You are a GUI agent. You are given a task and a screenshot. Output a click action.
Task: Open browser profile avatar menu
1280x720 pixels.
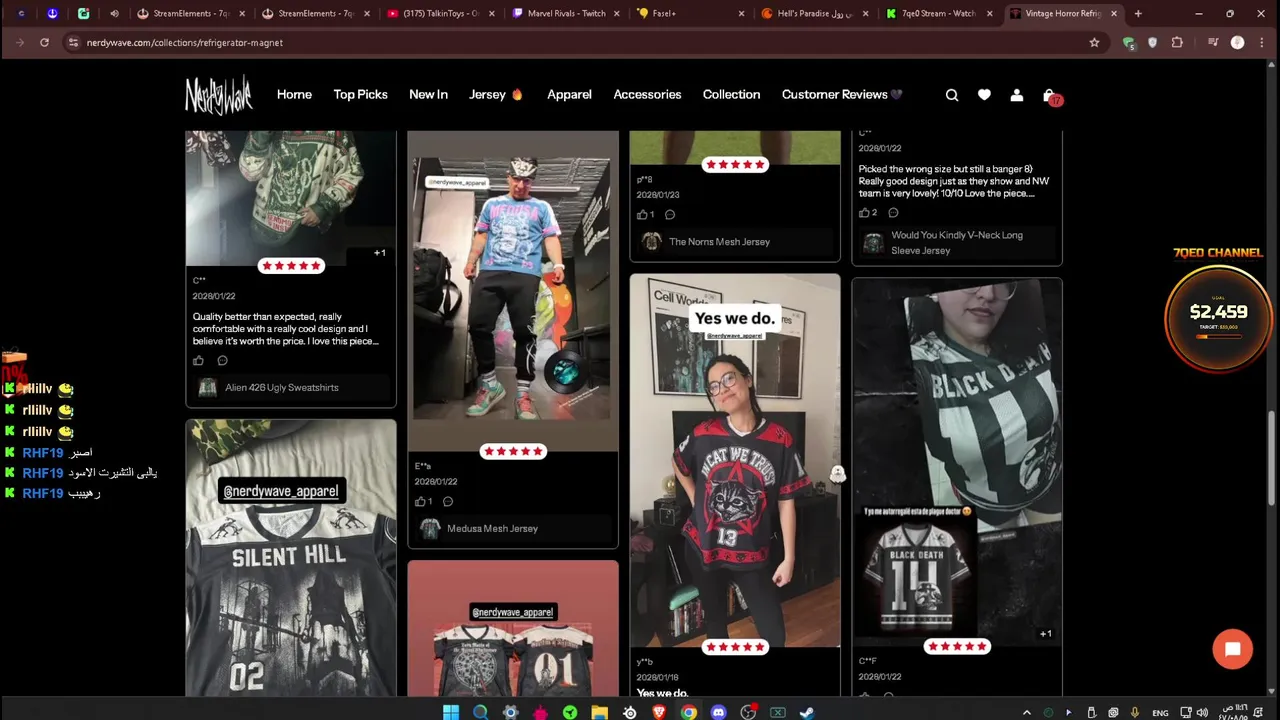click(x=1237, y=43)
